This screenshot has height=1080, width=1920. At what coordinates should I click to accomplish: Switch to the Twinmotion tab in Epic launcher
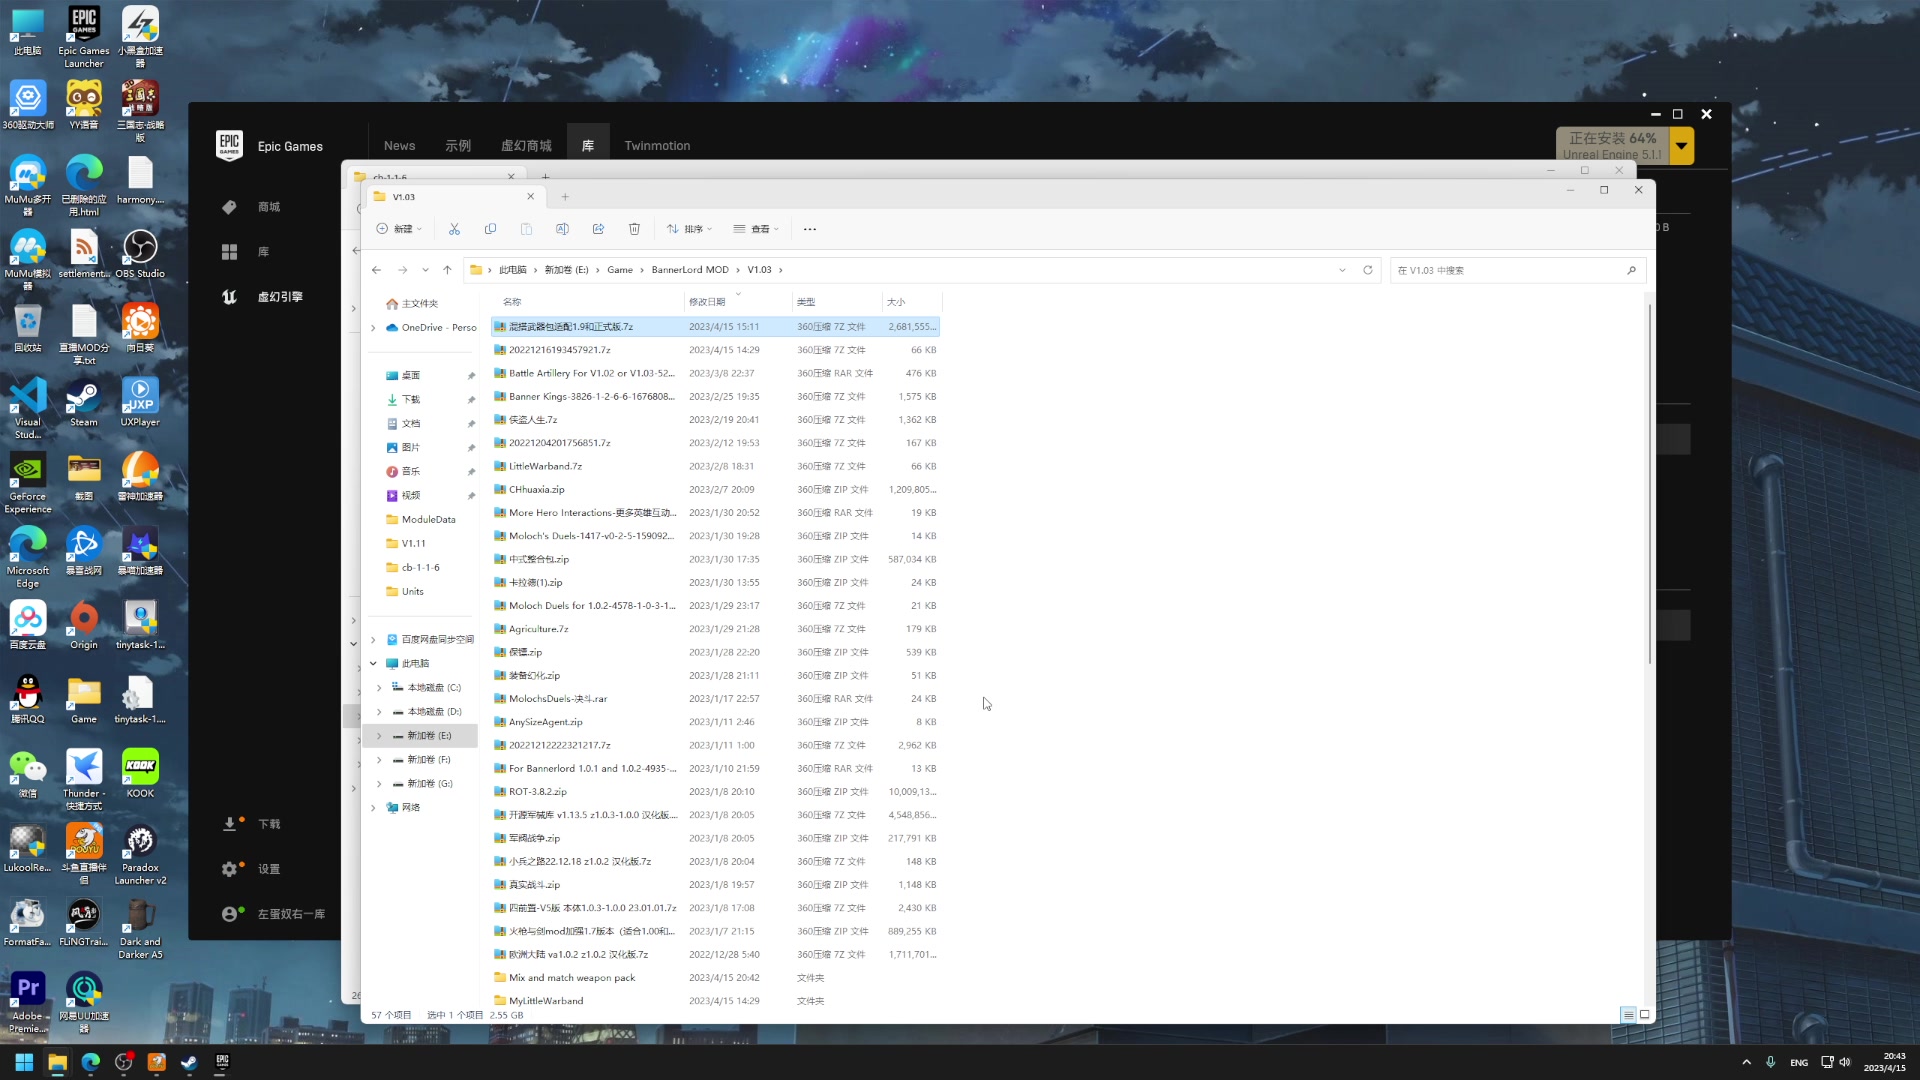point(657,146)
